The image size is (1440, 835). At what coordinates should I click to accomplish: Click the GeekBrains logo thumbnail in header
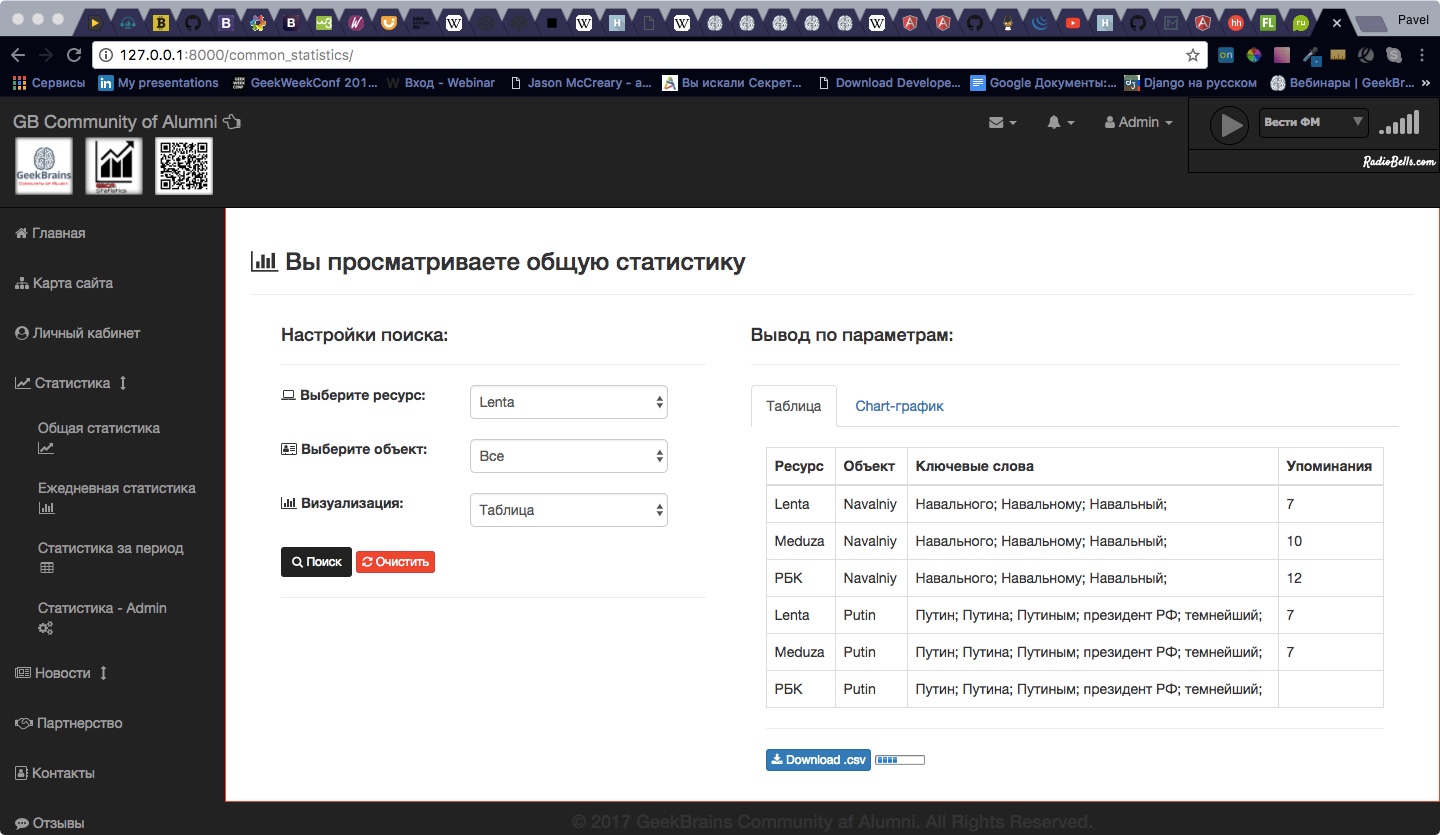[x=44, y=166]
